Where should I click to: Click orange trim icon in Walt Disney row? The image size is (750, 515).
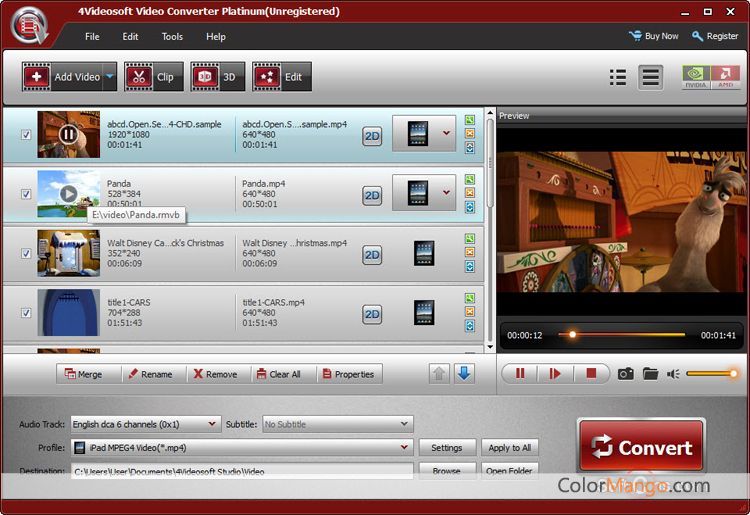pyautogui.click(x=470, y=252)
